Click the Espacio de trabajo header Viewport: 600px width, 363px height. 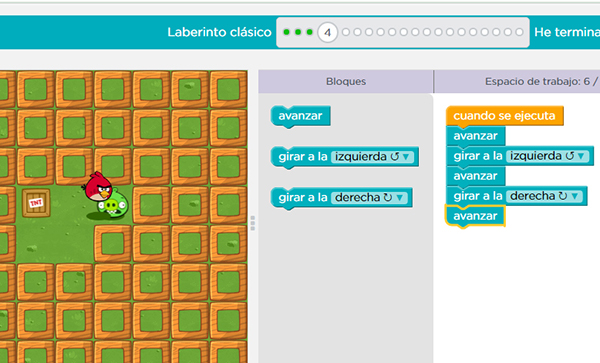point(517,81)
